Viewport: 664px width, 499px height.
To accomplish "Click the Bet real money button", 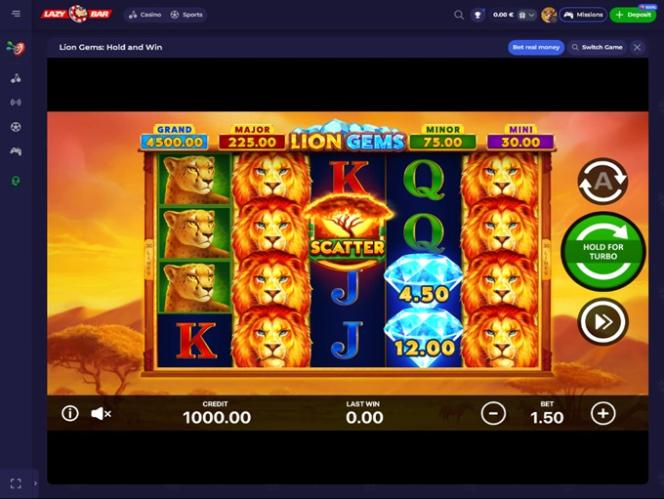I will (536, 47).
